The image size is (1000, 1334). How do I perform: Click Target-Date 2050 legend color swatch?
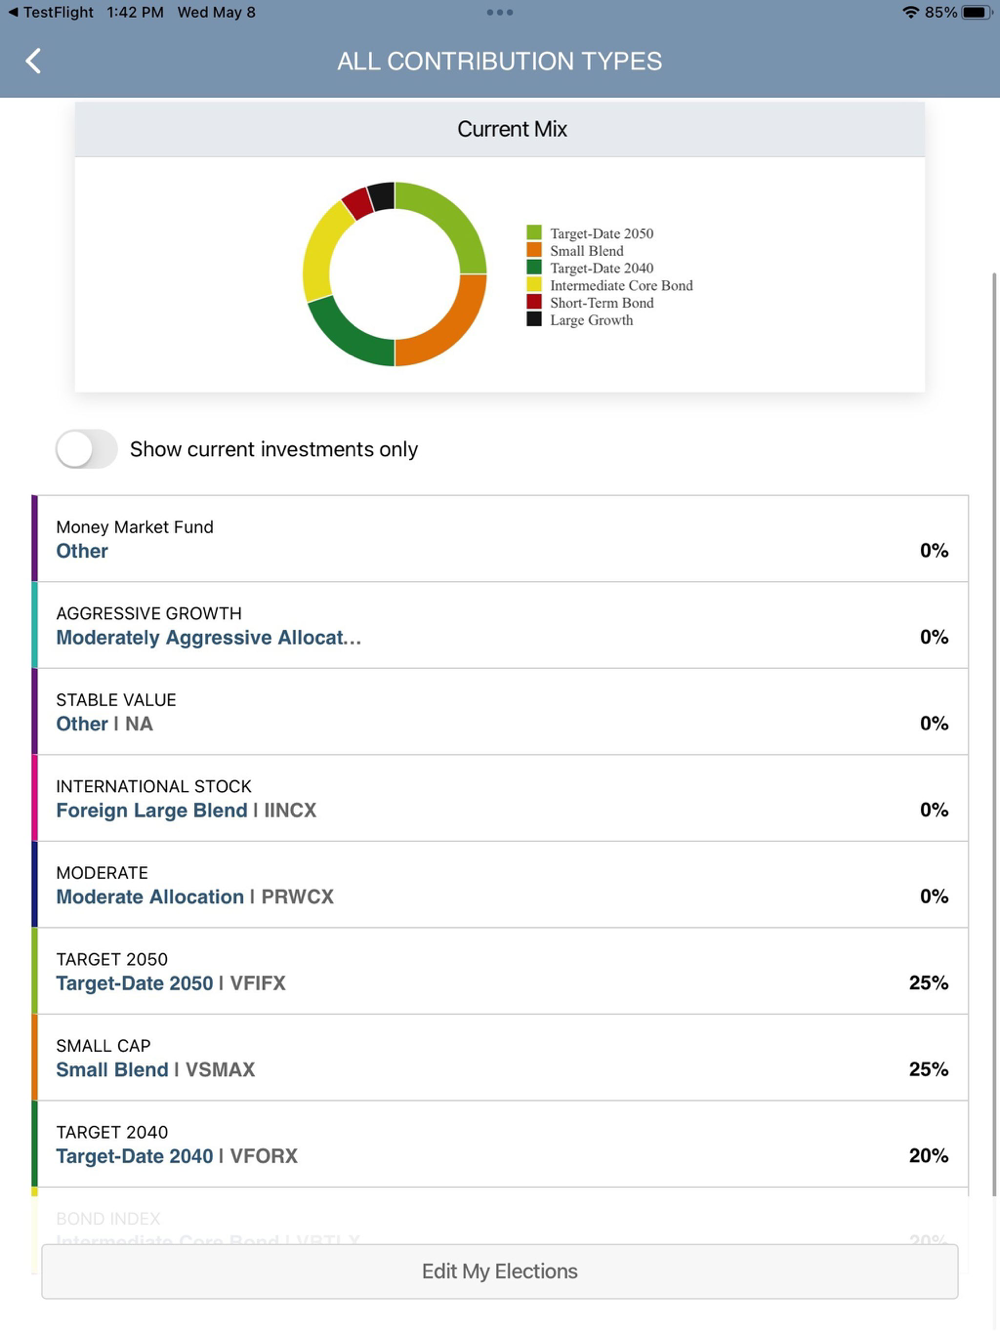click(534, 233)
